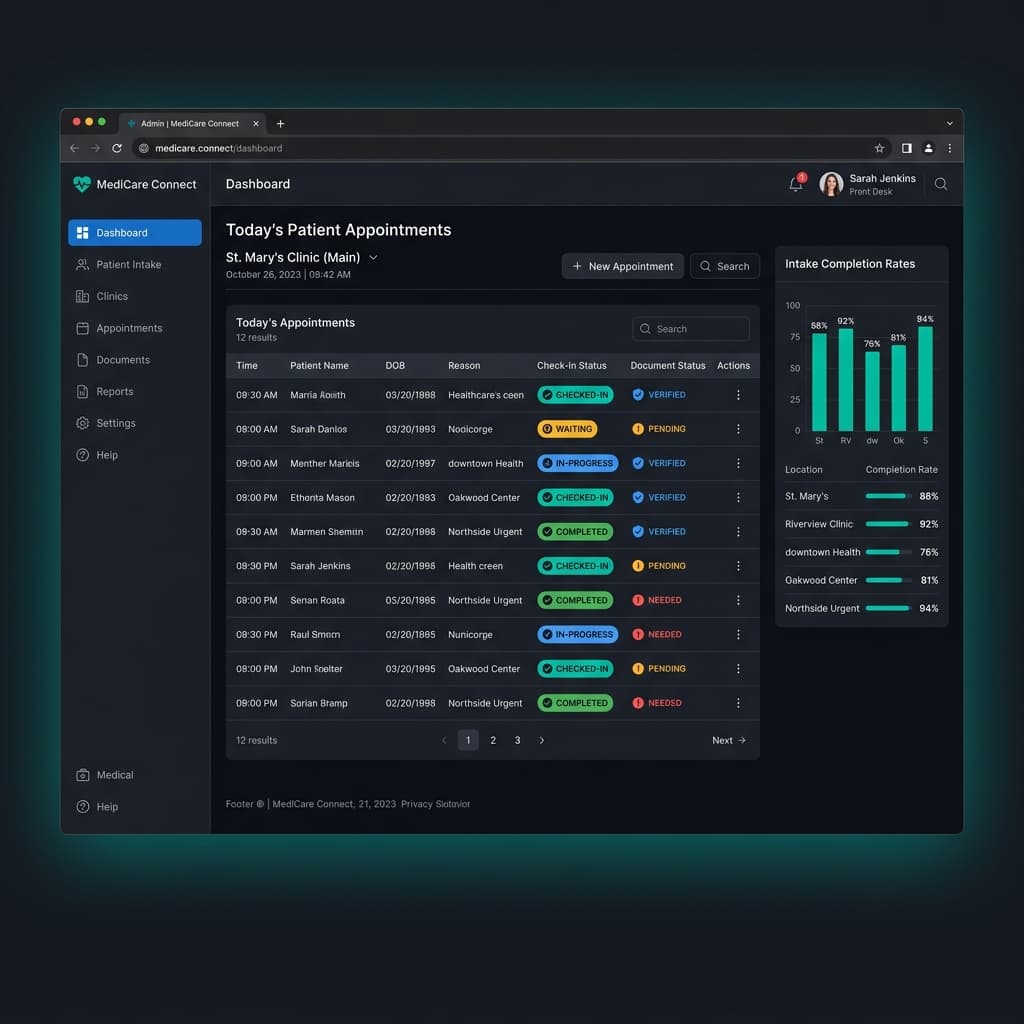Click the Help item at sidebar bottom
Screen dimensions: 1024x1024
click(x=135, y=807)
